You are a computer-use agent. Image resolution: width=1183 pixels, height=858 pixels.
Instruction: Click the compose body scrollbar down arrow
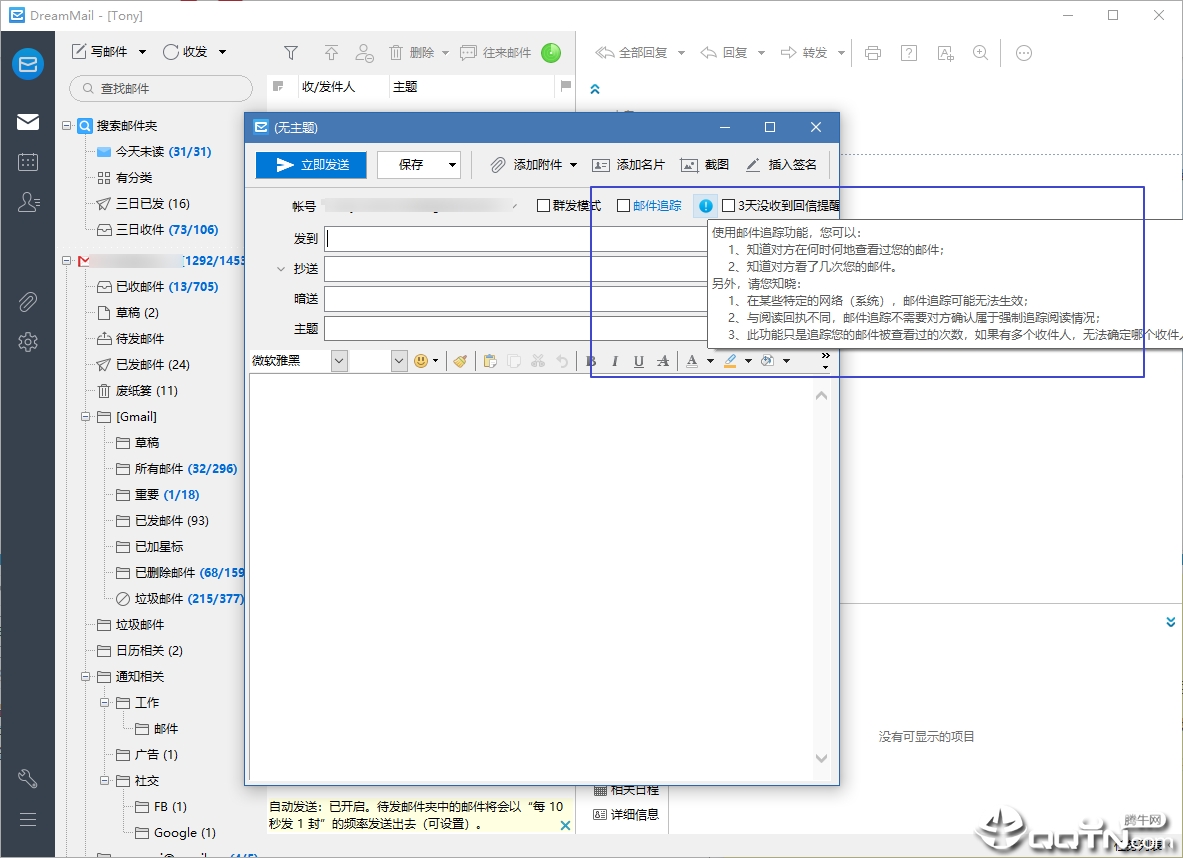[822, 758]
